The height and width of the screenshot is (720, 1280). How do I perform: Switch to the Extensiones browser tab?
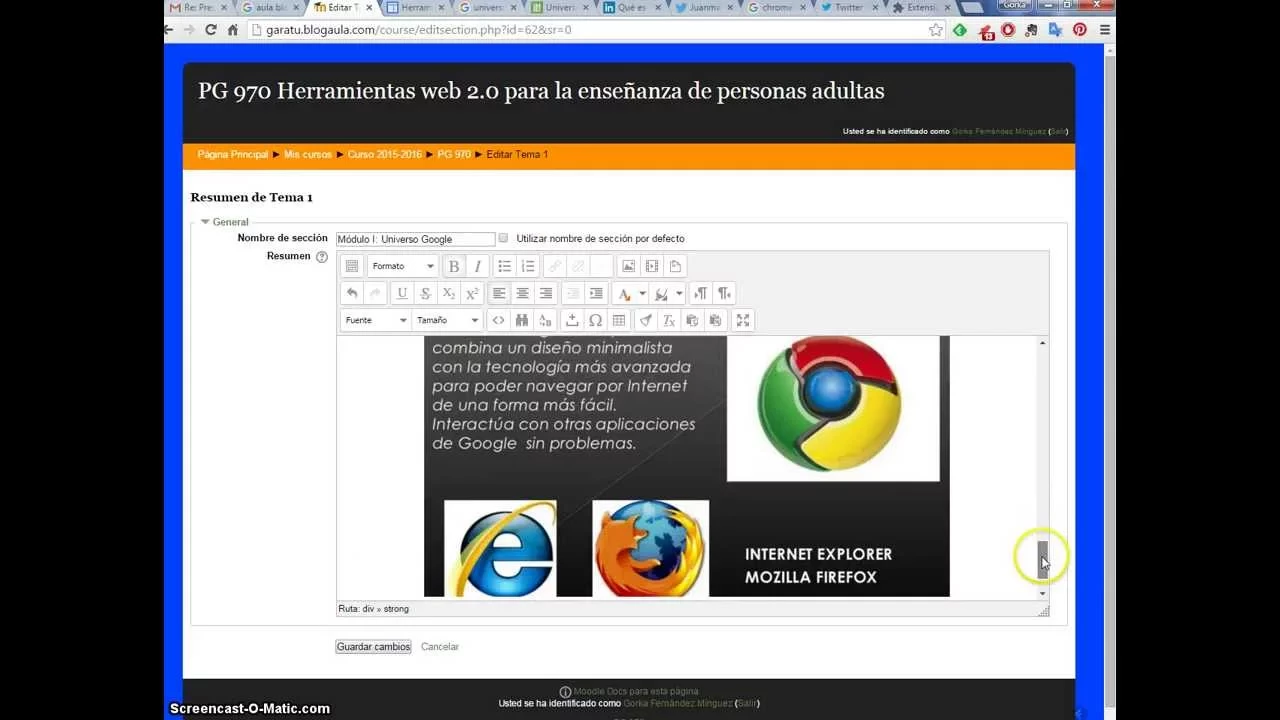921,7
